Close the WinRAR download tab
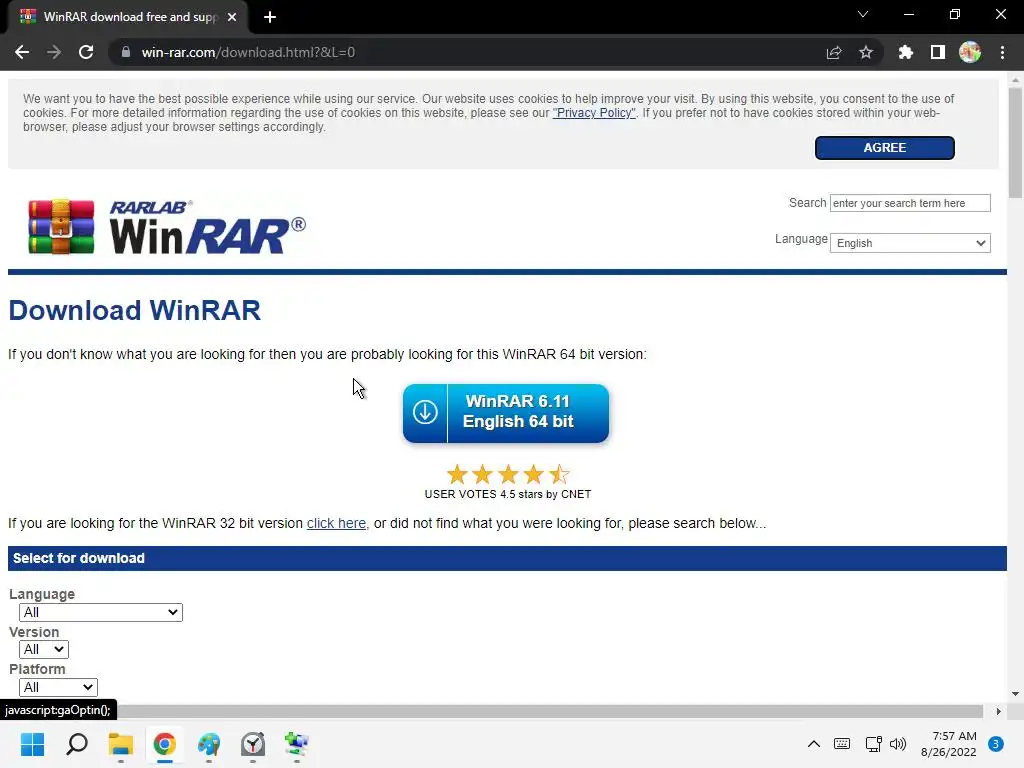 (x=232, y=17)
